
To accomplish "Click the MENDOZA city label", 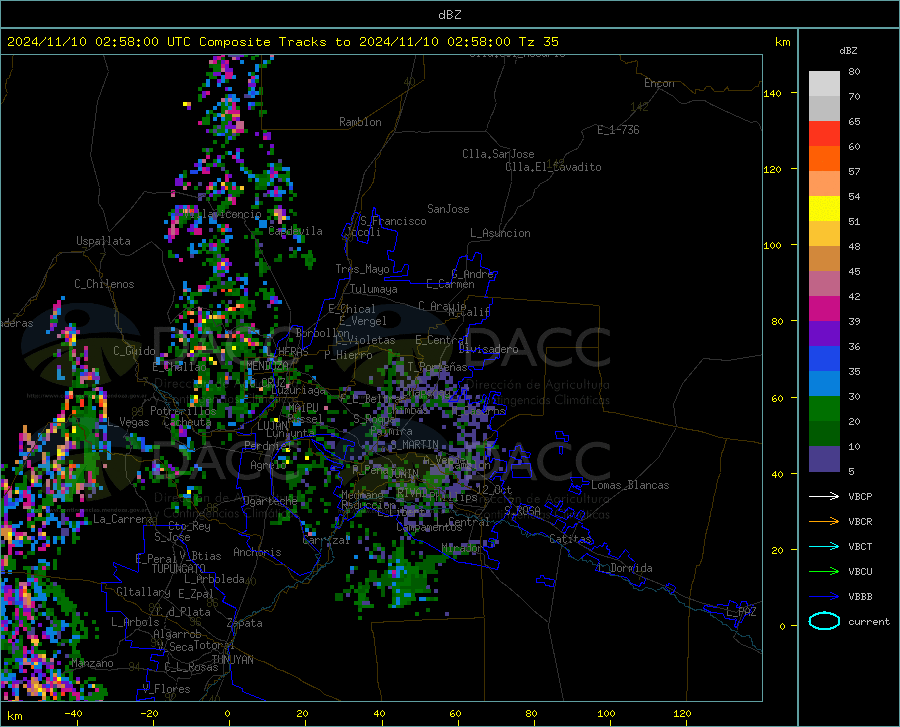I will tap(267, 365).
